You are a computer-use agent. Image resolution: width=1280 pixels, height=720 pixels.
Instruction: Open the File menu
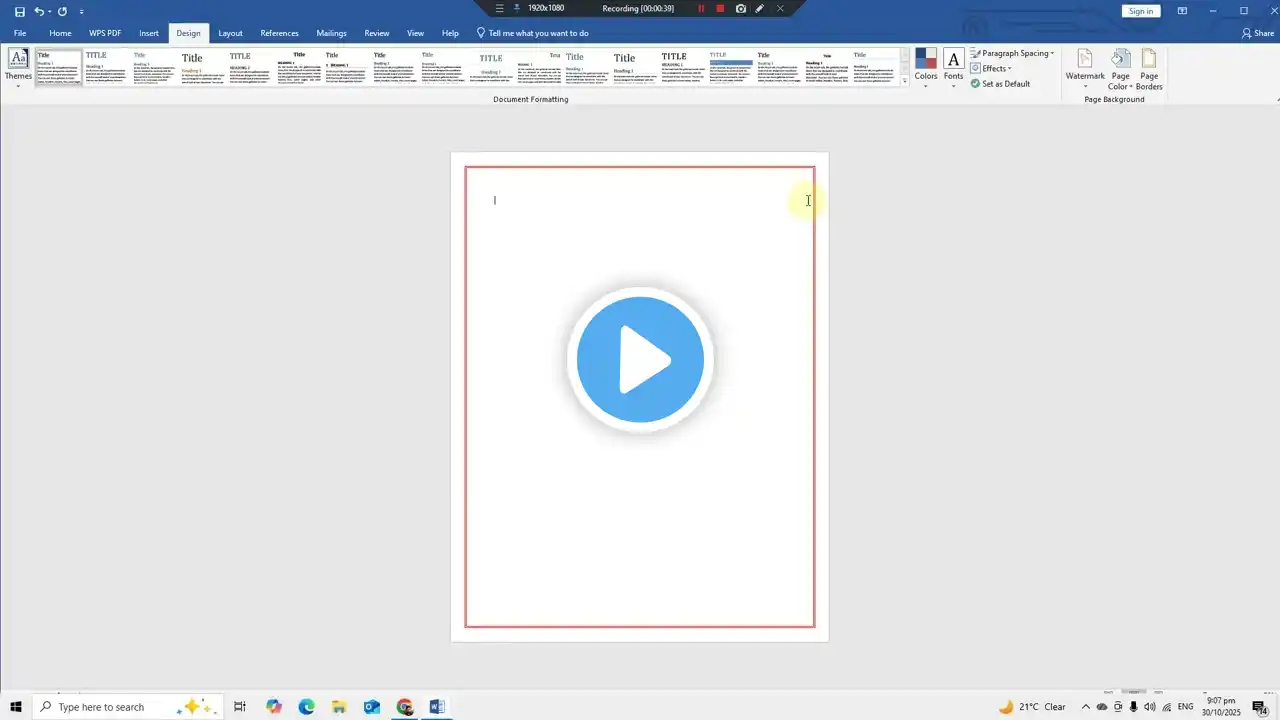pyautogui.click(x=20, y=33)
